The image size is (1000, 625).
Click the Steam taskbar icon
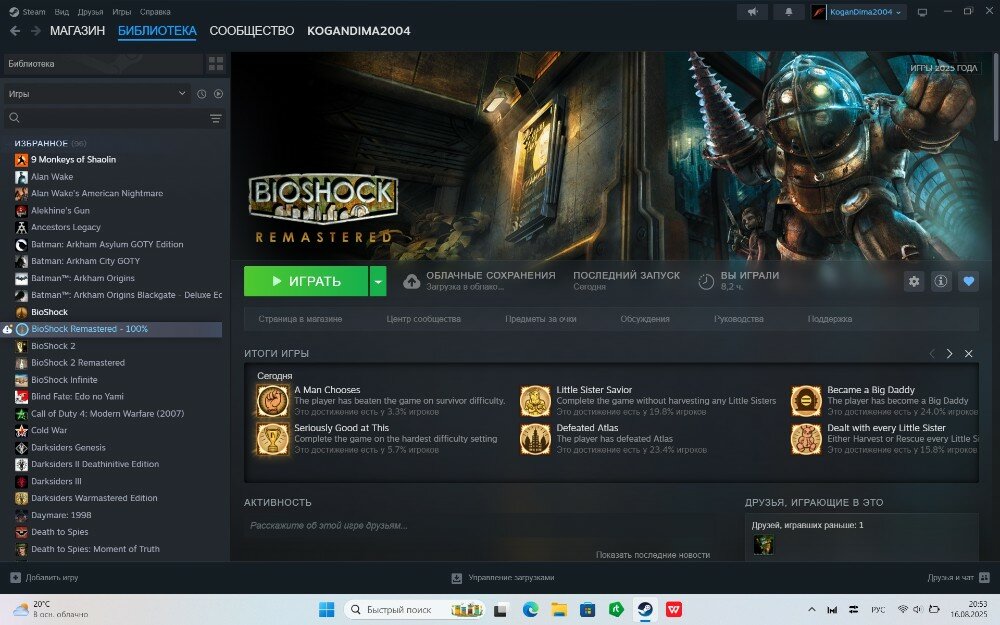(645, 610)
